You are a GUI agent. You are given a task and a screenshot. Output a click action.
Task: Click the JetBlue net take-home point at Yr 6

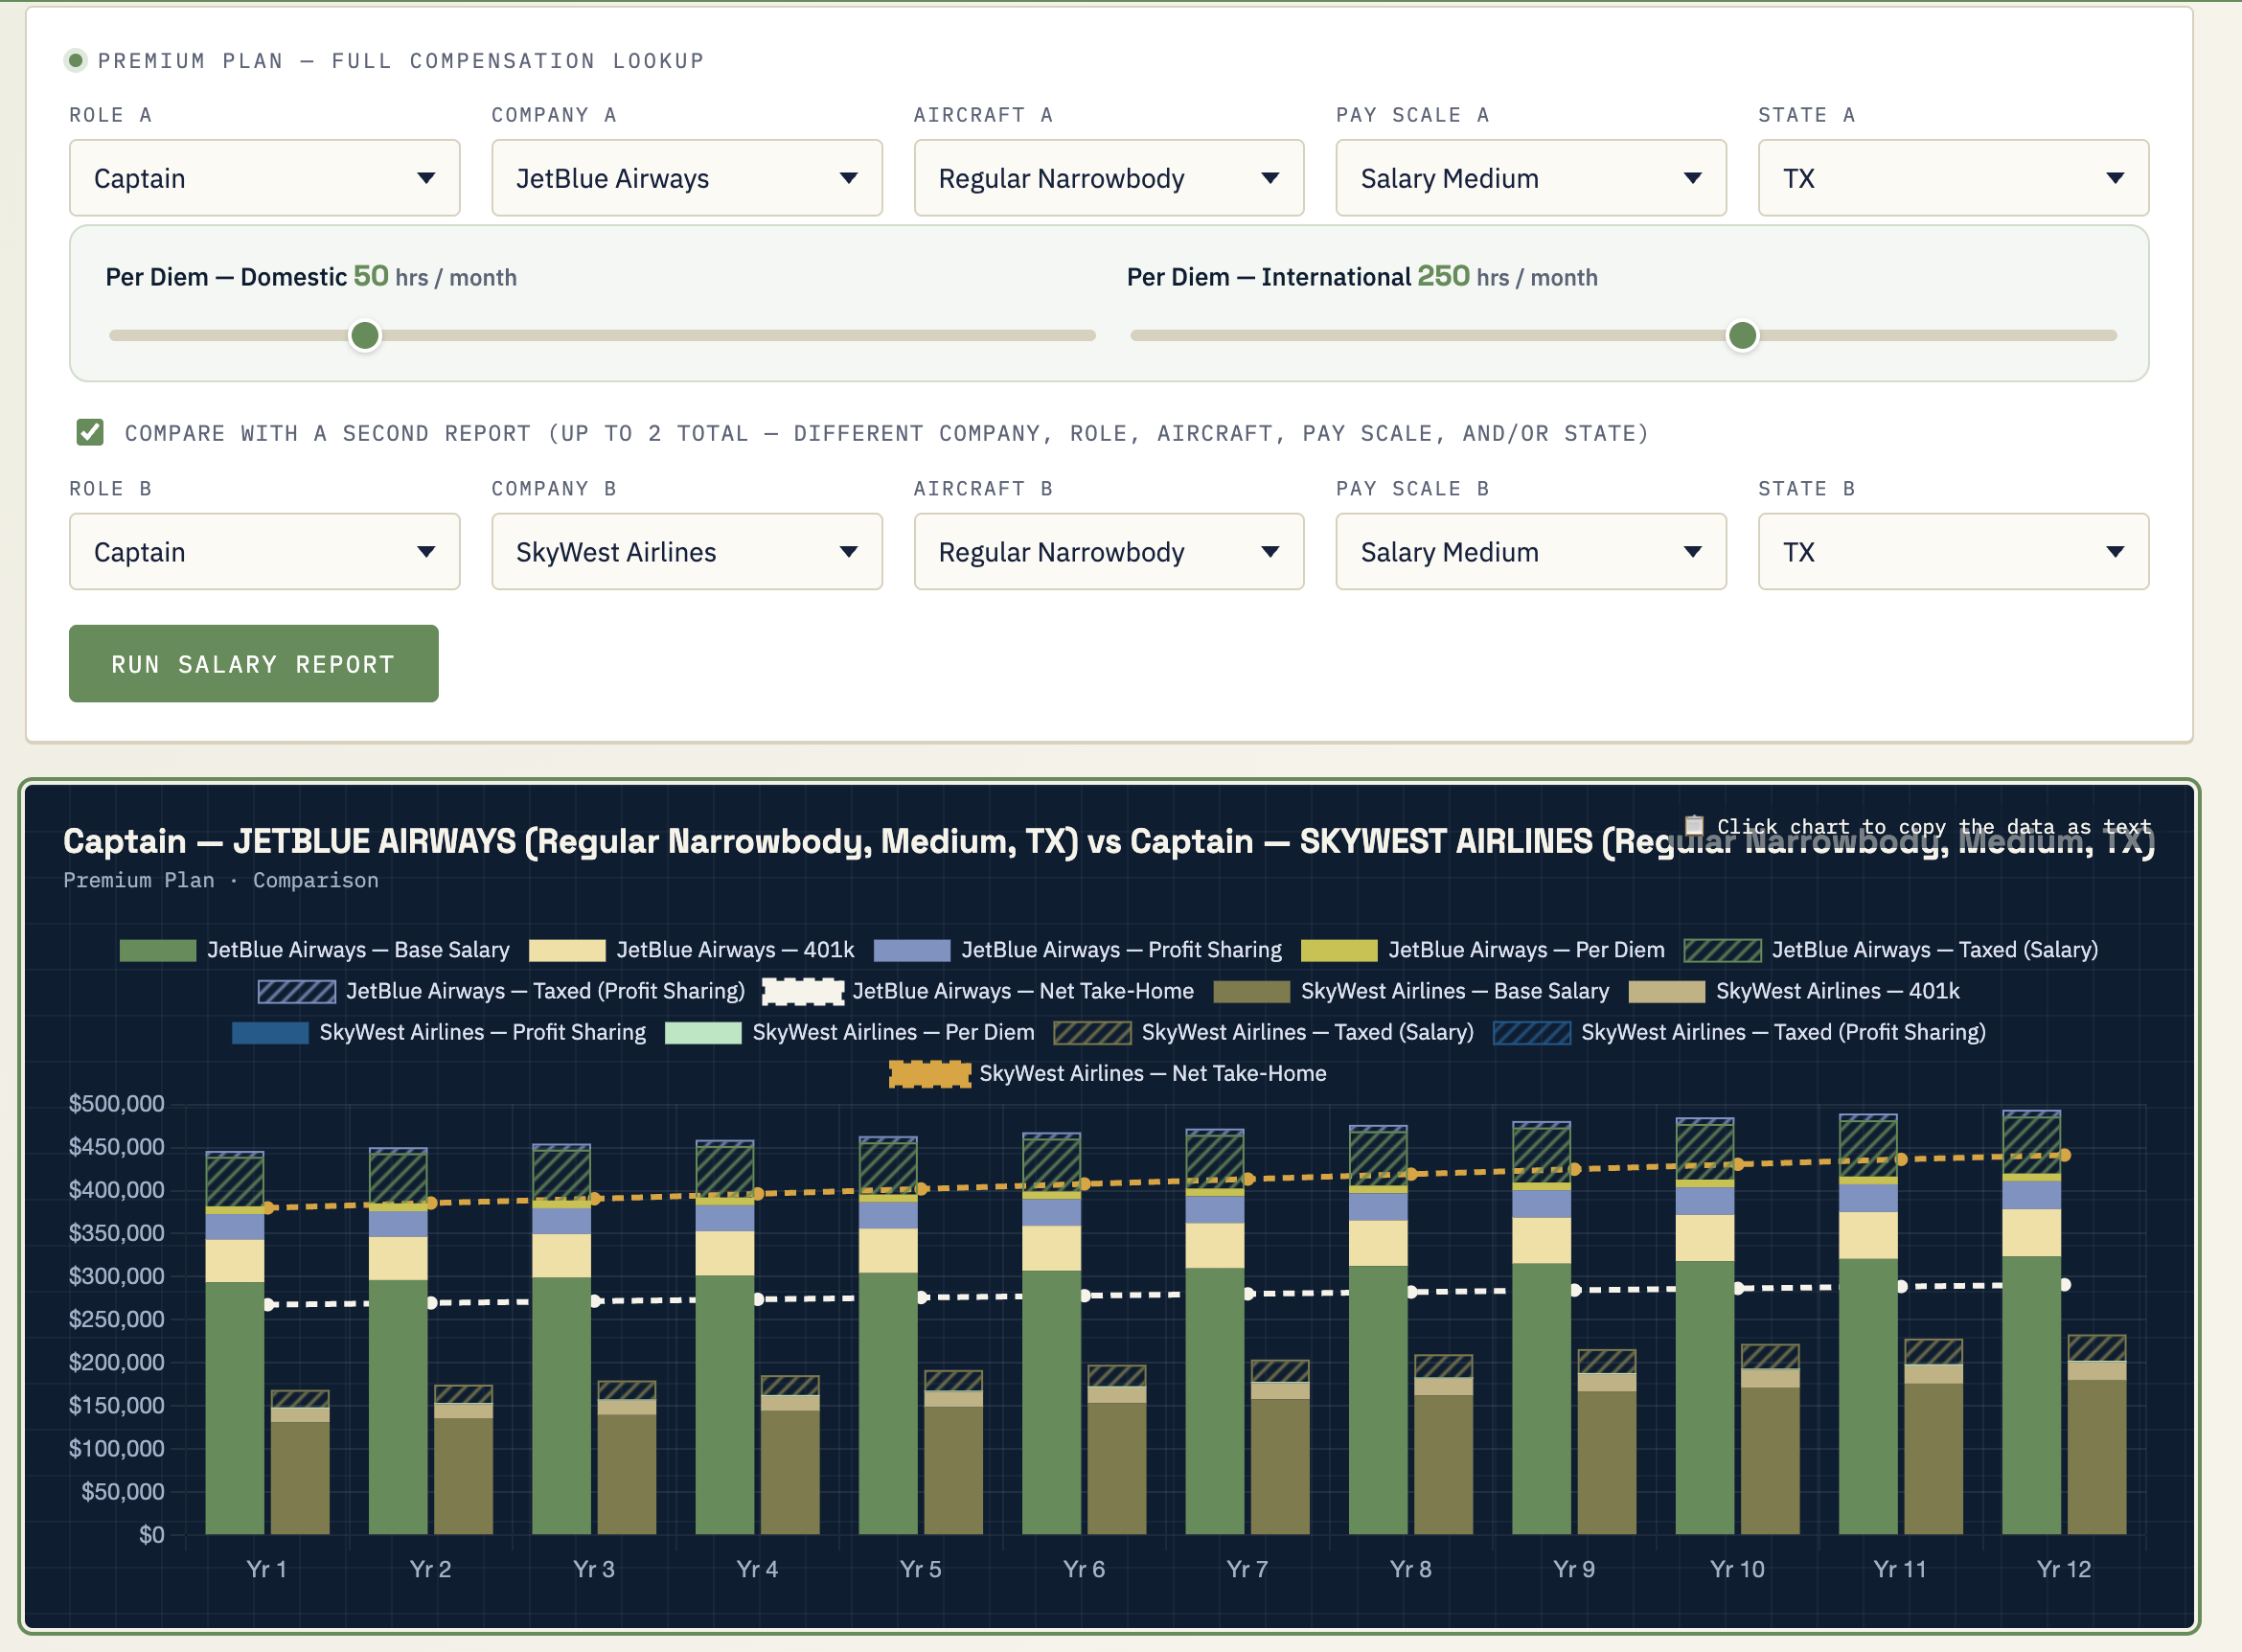click(x=1085, y=1296)
